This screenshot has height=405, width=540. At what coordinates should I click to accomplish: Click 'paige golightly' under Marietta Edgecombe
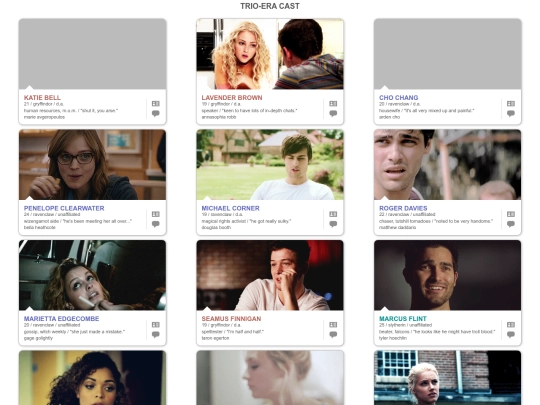(38, 338)
